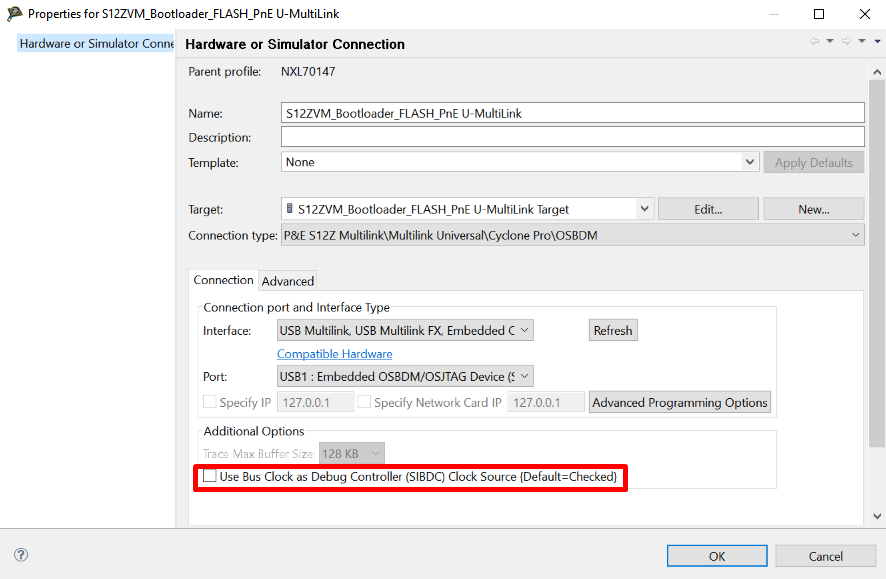
Task: Open the view menu triangle in header
Action: [x=877, y=42]
